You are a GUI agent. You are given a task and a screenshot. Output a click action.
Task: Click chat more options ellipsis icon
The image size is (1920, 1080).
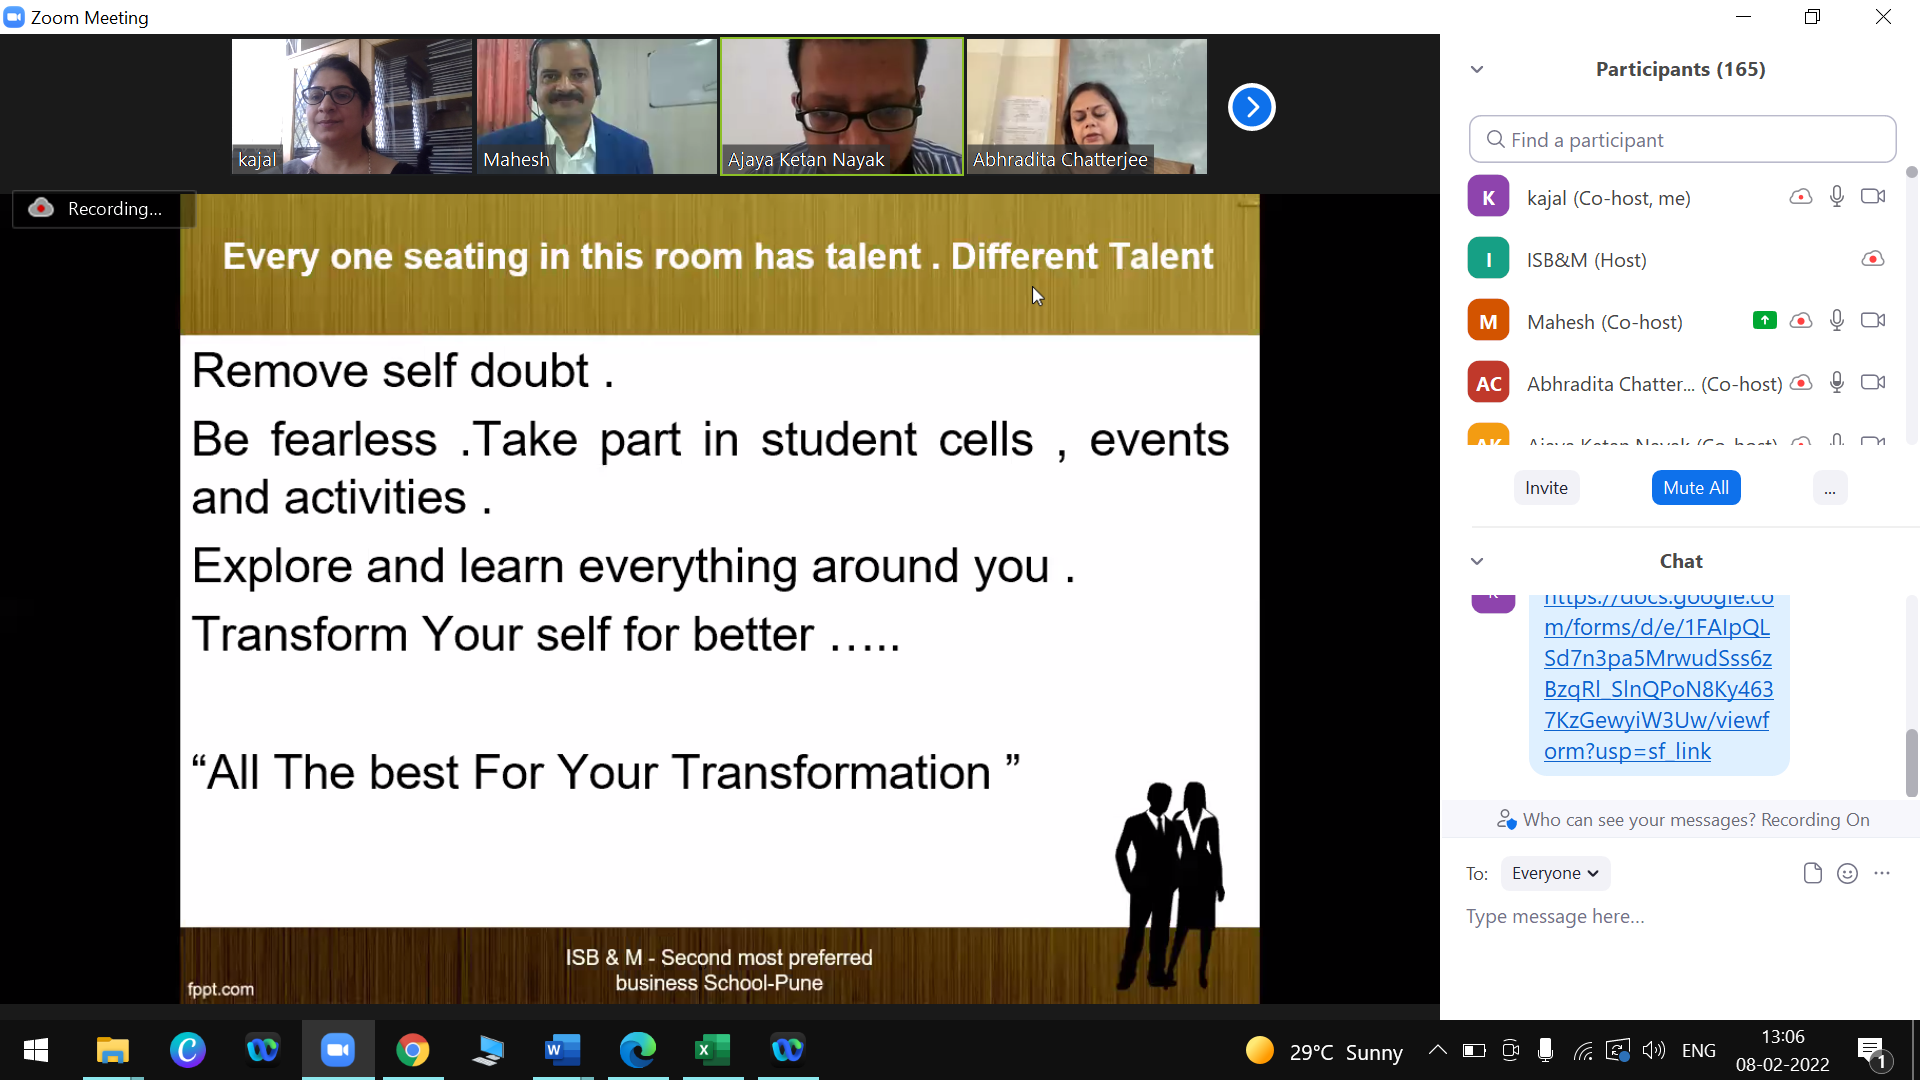[x=1882, y=873]
